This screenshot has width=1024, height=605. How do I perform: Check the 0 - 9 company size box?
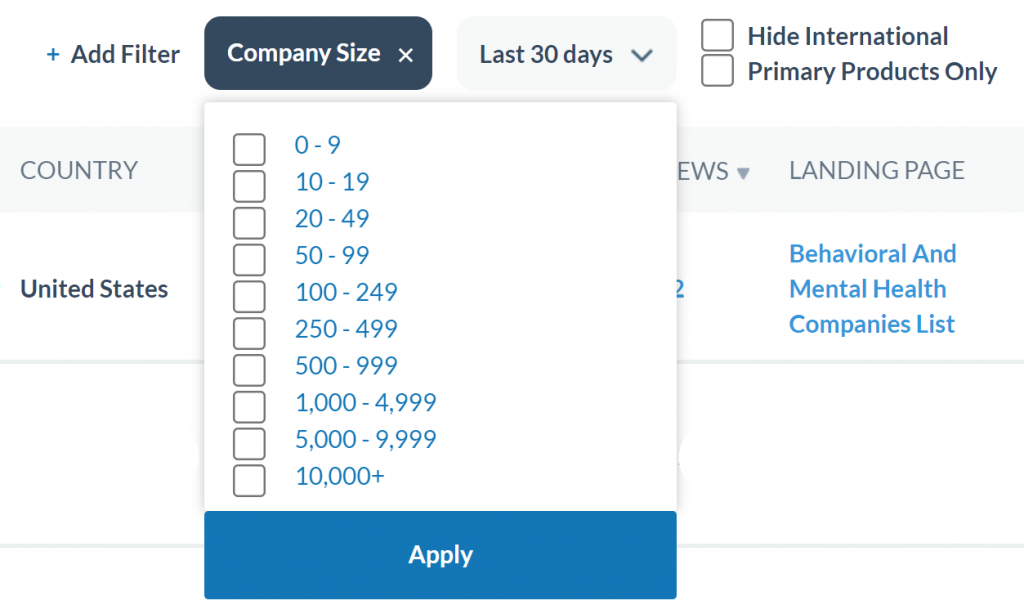[249, 149]
